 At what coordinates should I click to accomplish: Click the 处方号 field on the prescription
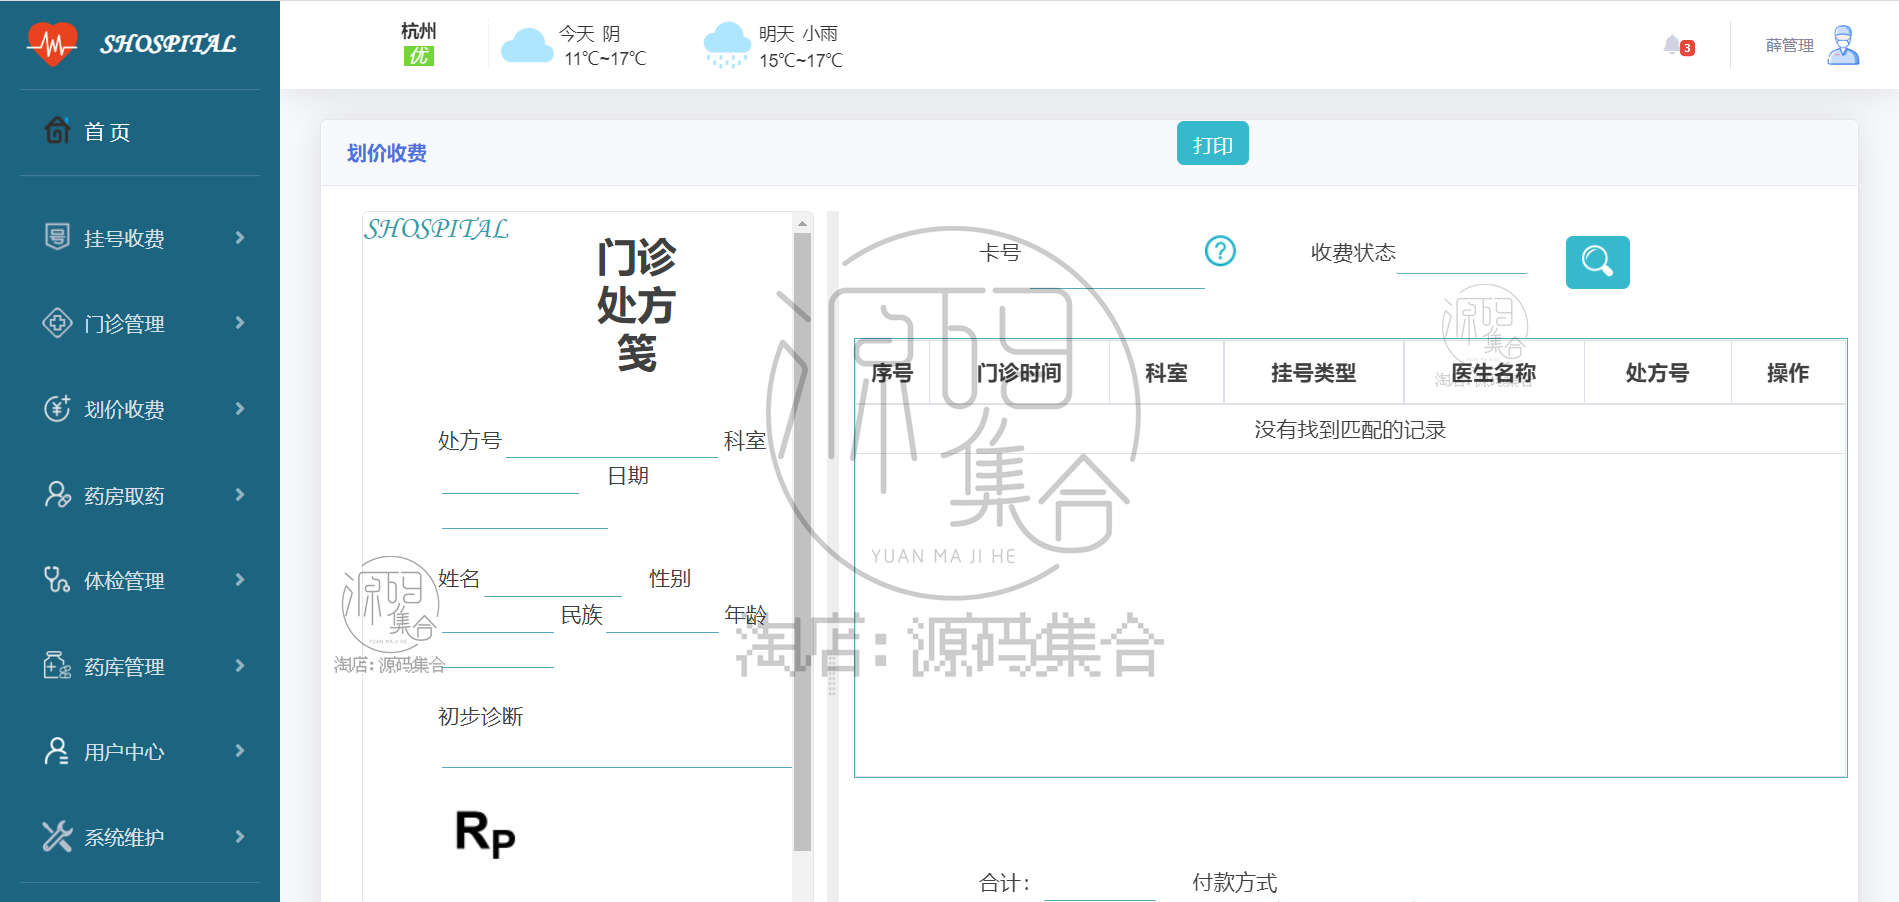pos(612,441)
